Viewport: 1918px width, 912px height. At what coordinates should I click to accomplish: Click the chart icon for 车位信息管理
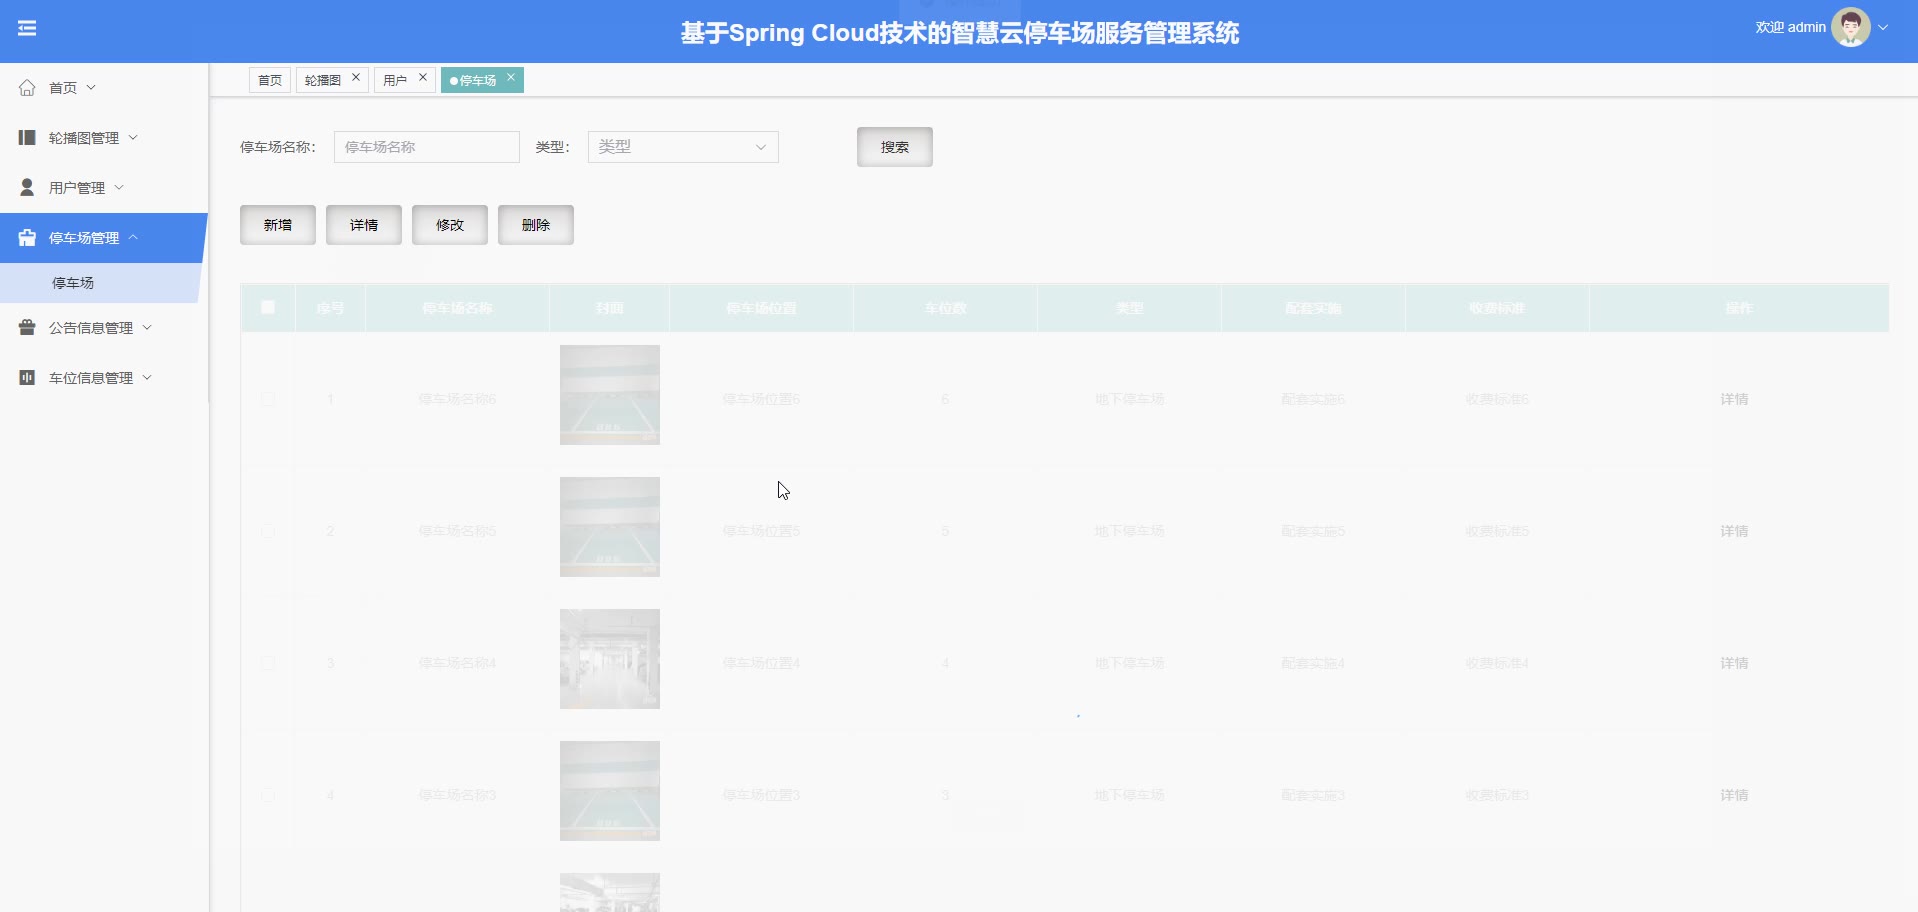coord(27,377)
